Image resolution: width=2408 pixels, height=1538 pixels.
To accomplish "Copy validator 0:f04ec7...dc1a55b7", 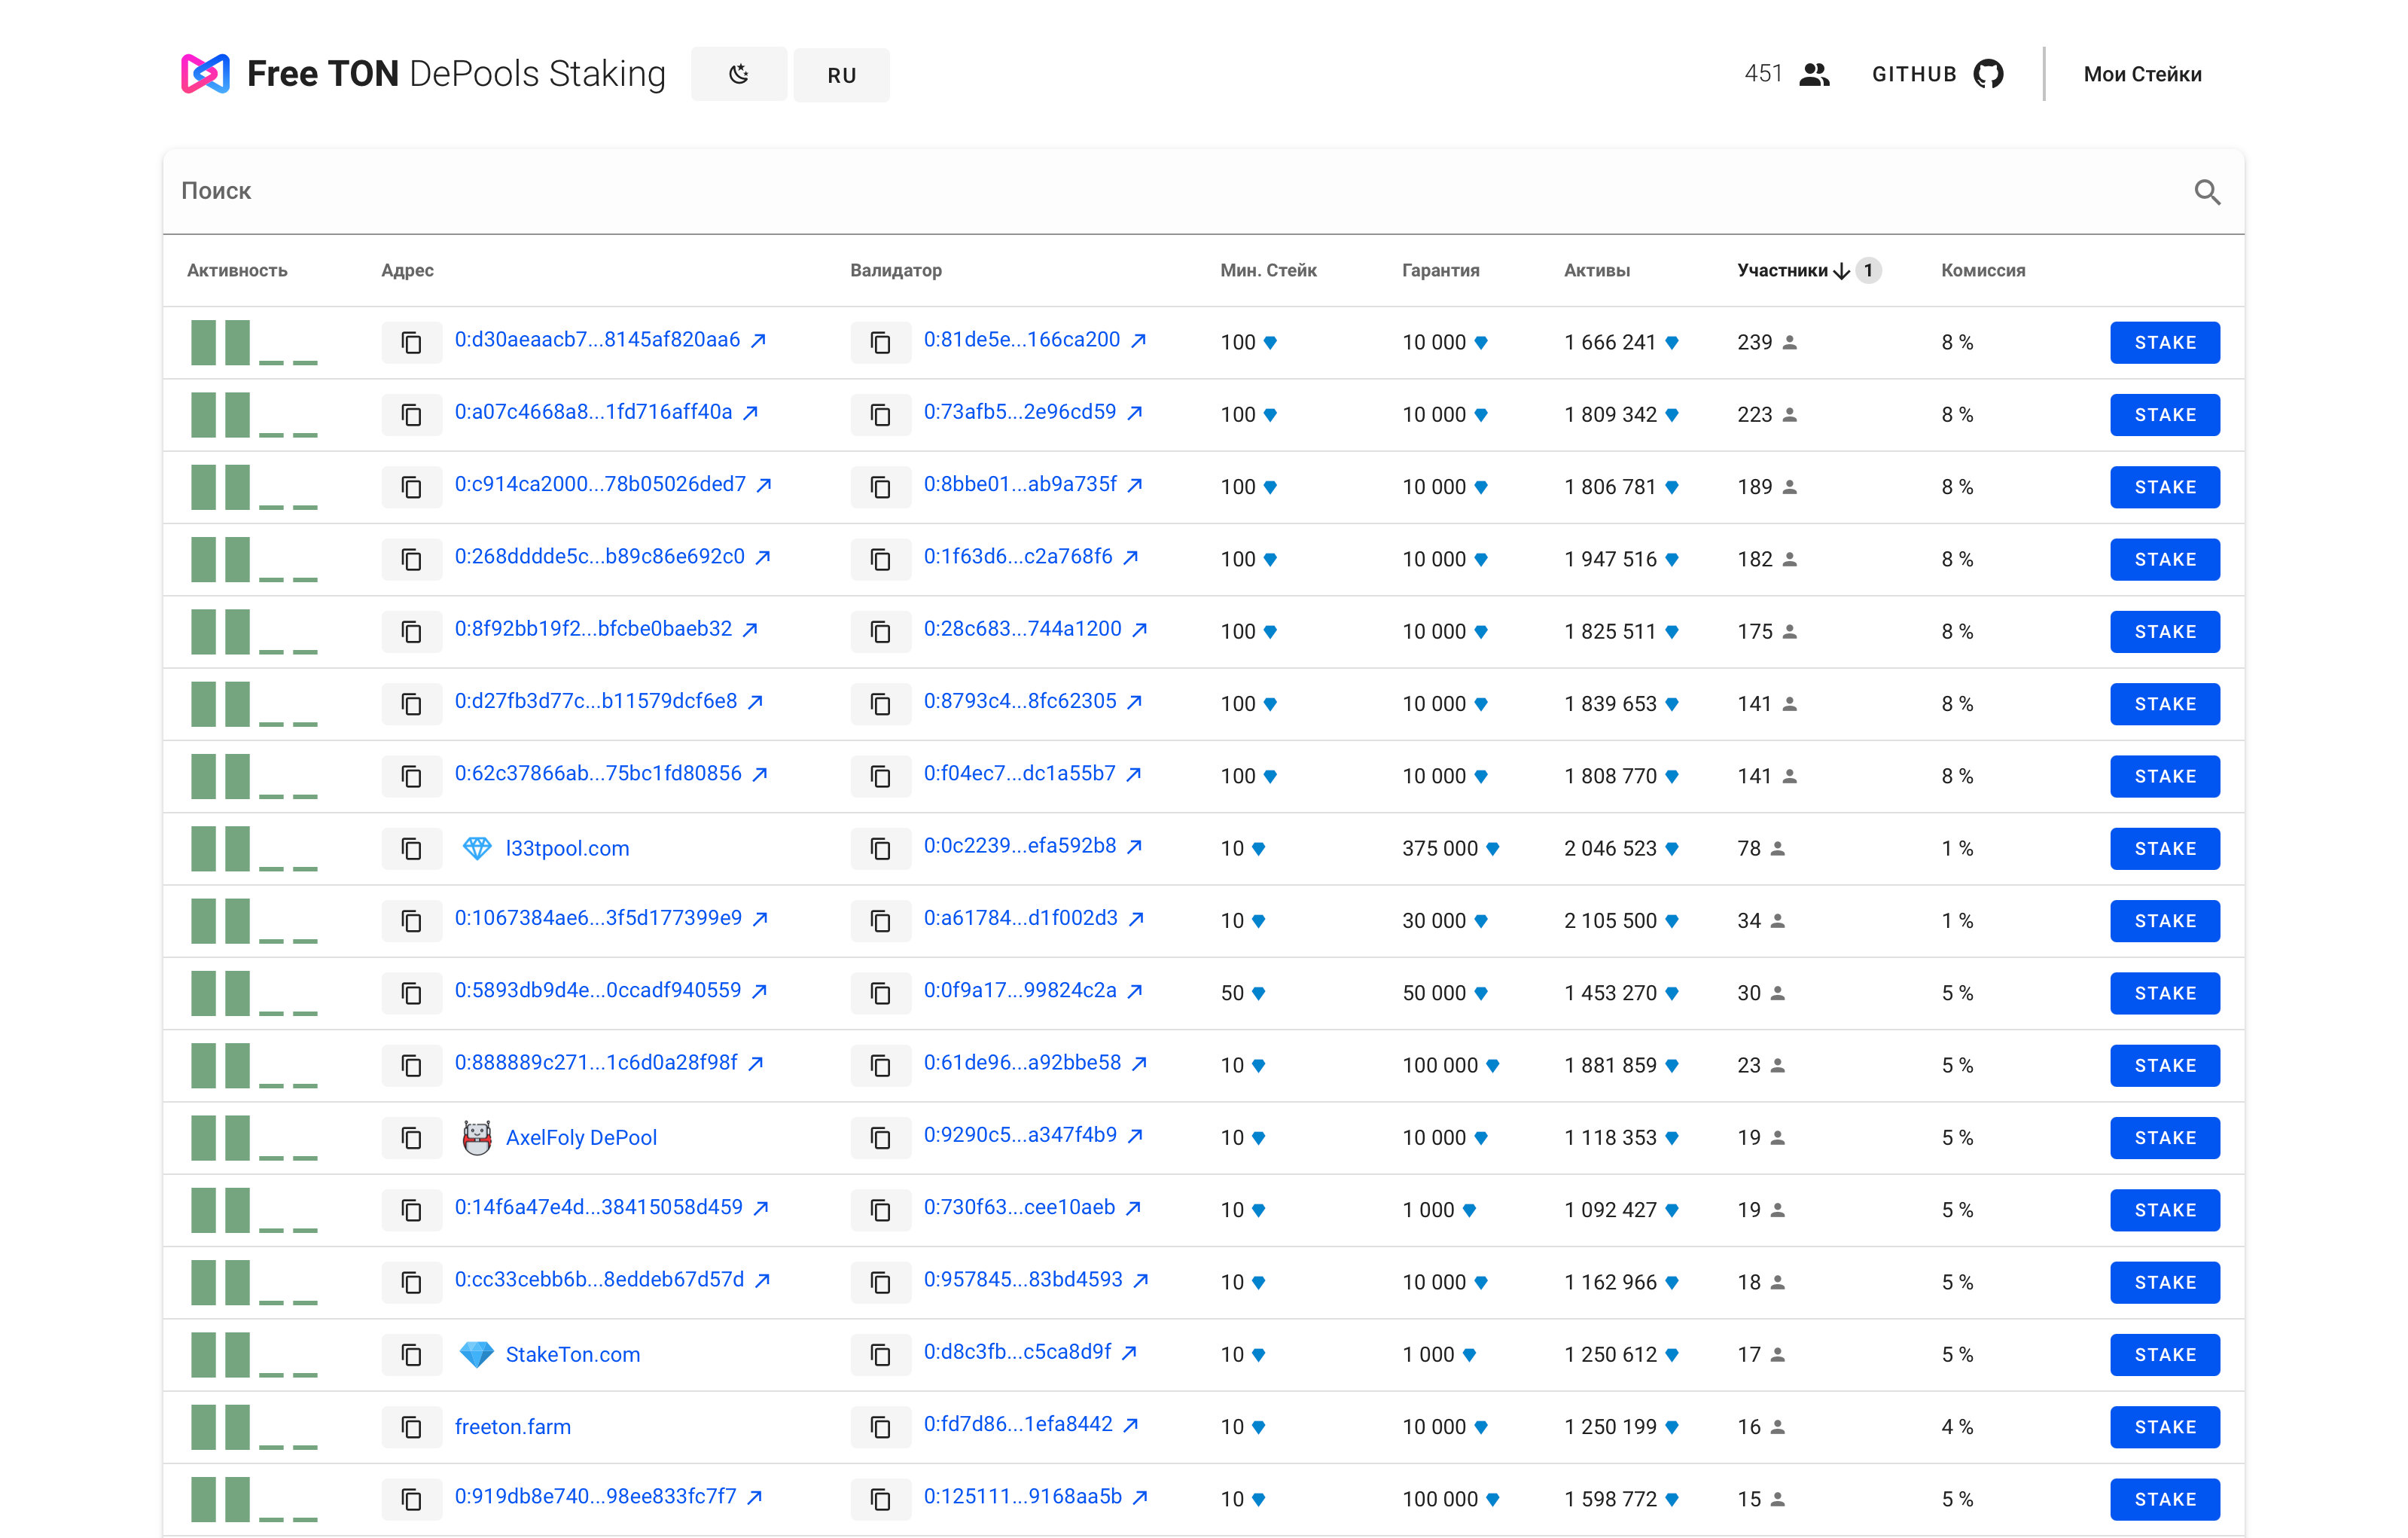I will pos(880,777).
